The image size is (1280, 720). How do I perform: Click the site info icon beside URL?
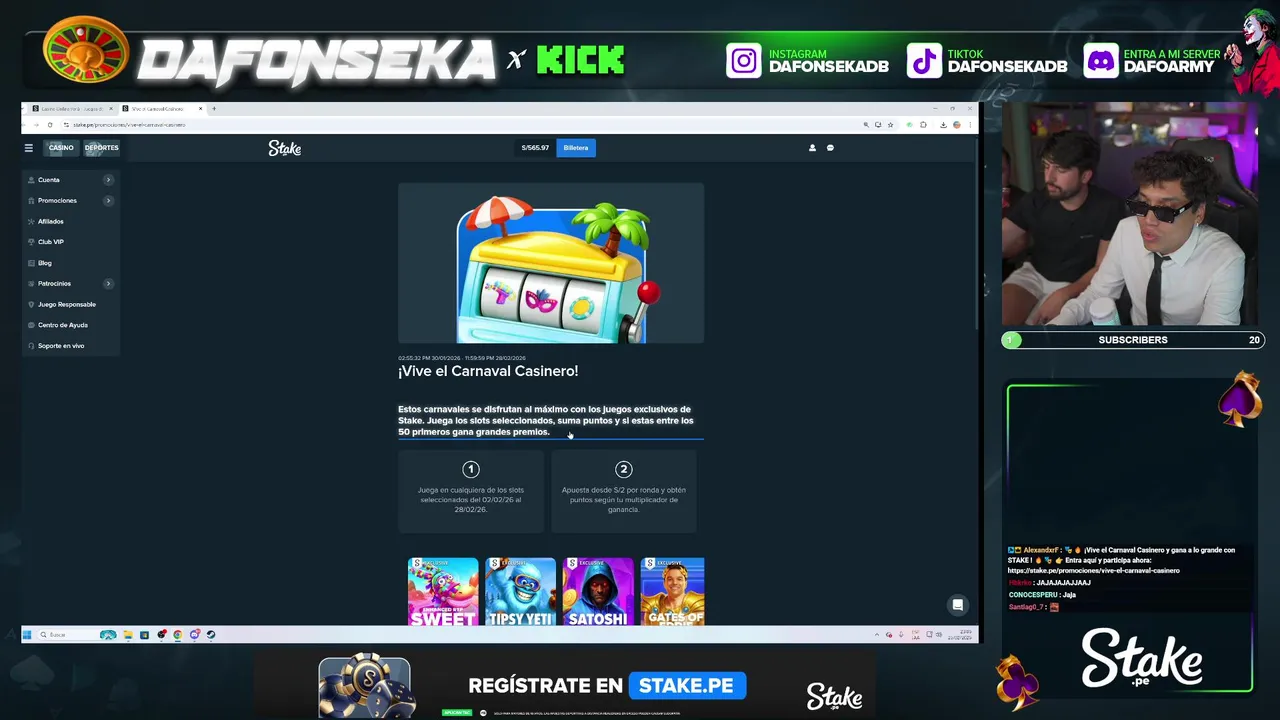click(66, 125)
